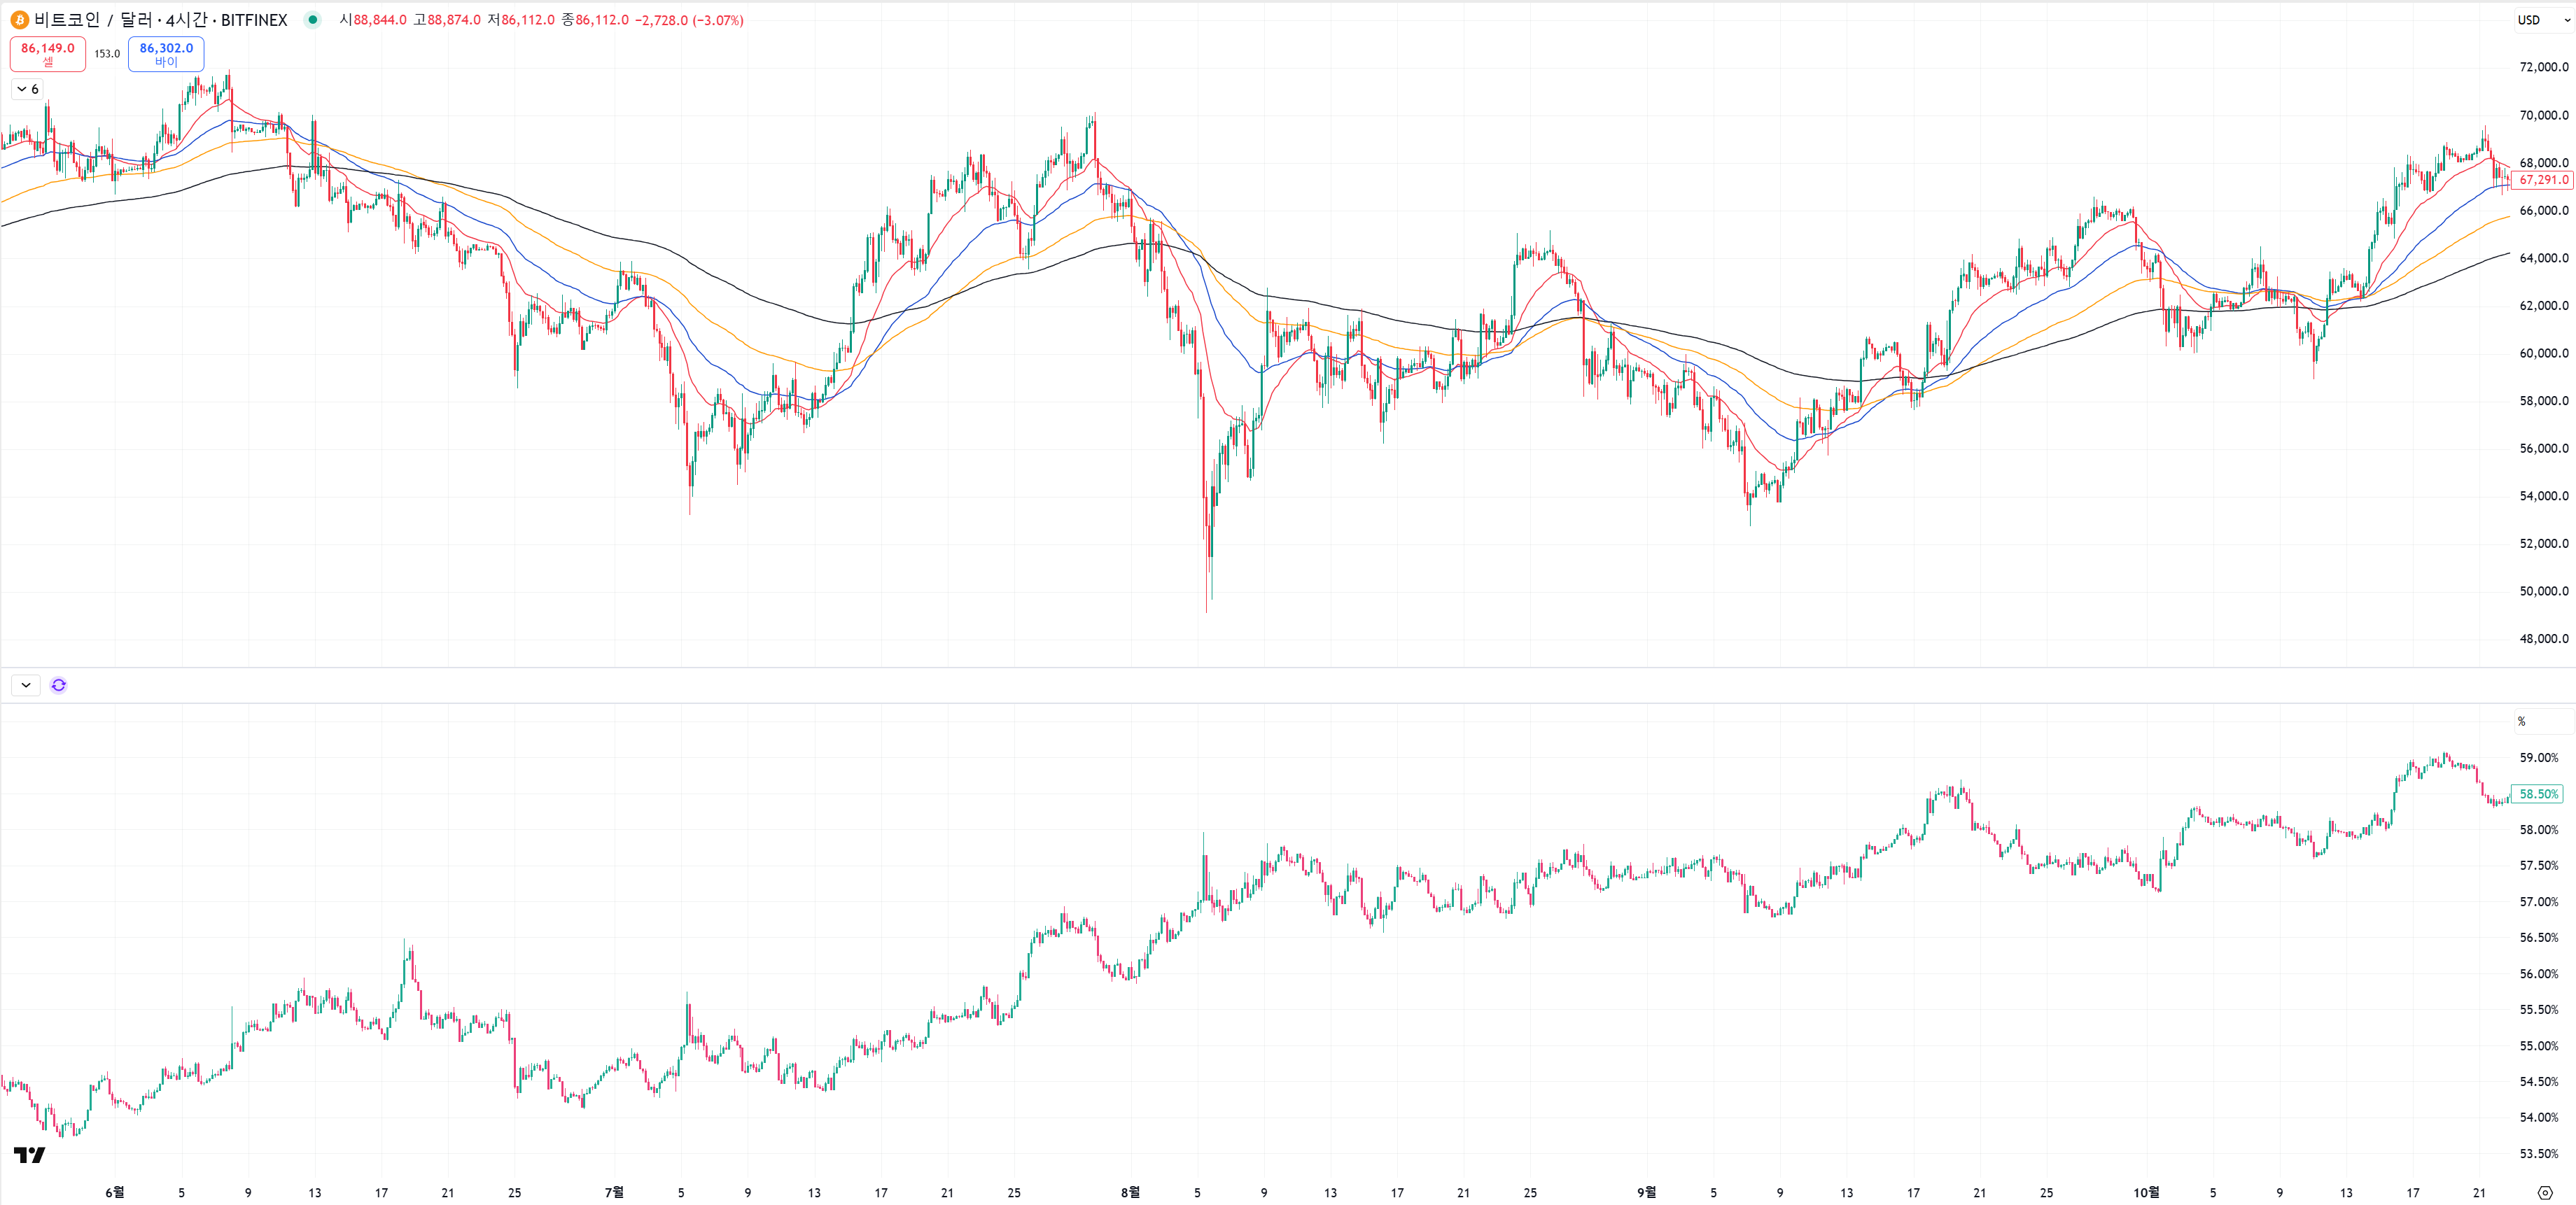Screen dimensions: 2576x1205
Task: Click the 10월 date on time axis
Action: click(2146, 1192)
